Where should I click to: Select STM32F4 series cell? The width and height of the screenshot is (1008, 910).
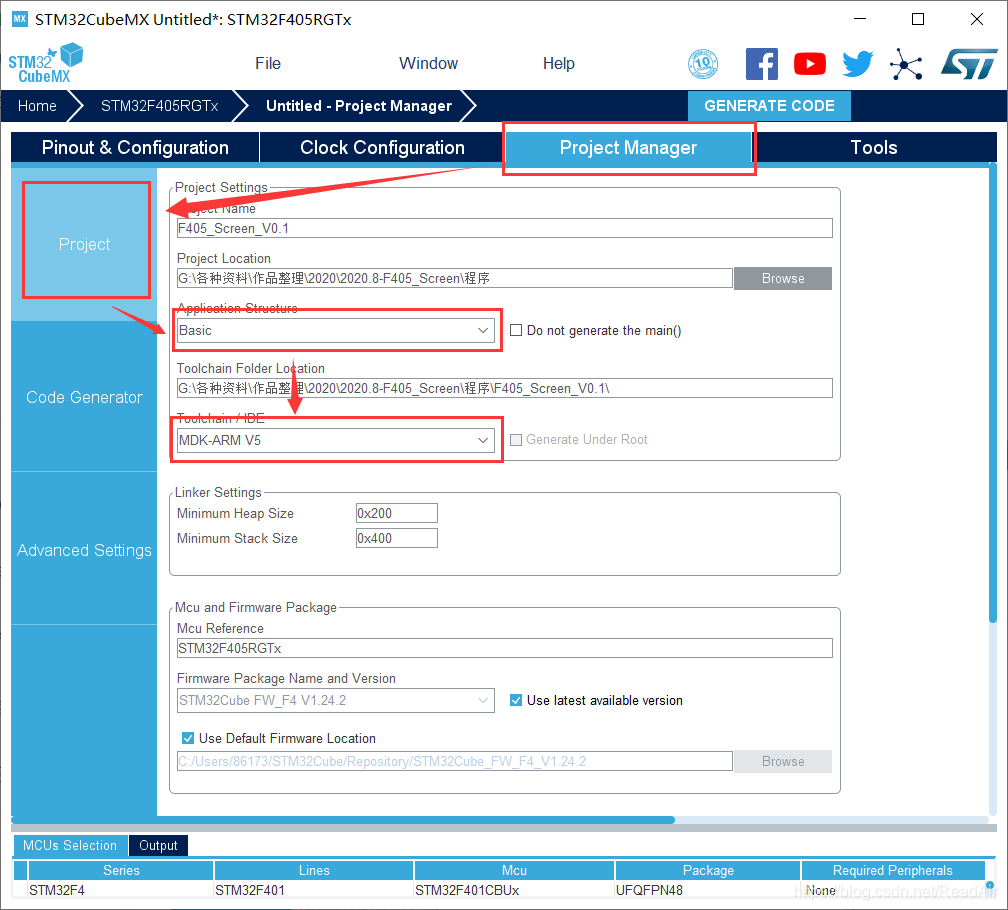point(121,890)
